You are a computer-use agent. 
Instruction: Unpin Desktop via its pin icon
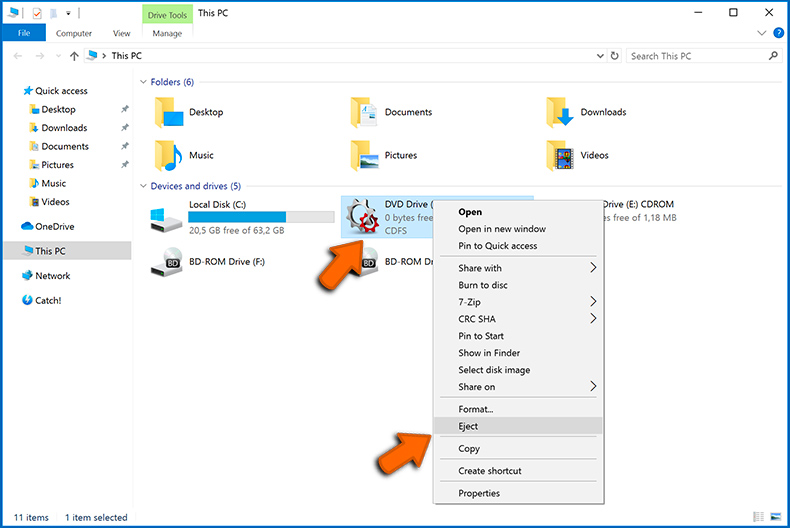pos(125,109)
